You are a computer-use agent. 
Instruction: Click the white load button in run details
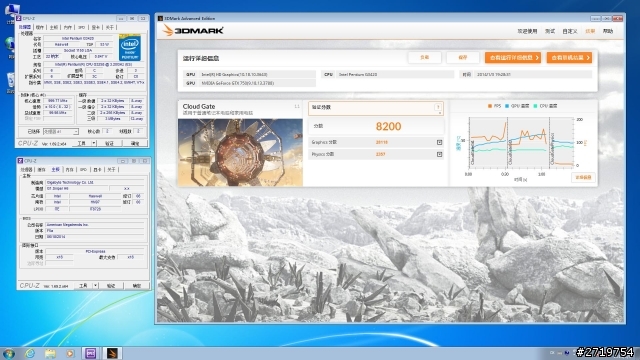tap(424, 58)
